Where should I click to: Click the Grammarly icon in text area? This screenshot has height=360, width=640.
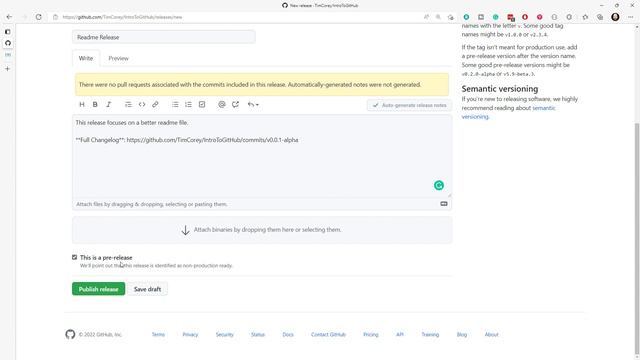[x=439, y=185]
